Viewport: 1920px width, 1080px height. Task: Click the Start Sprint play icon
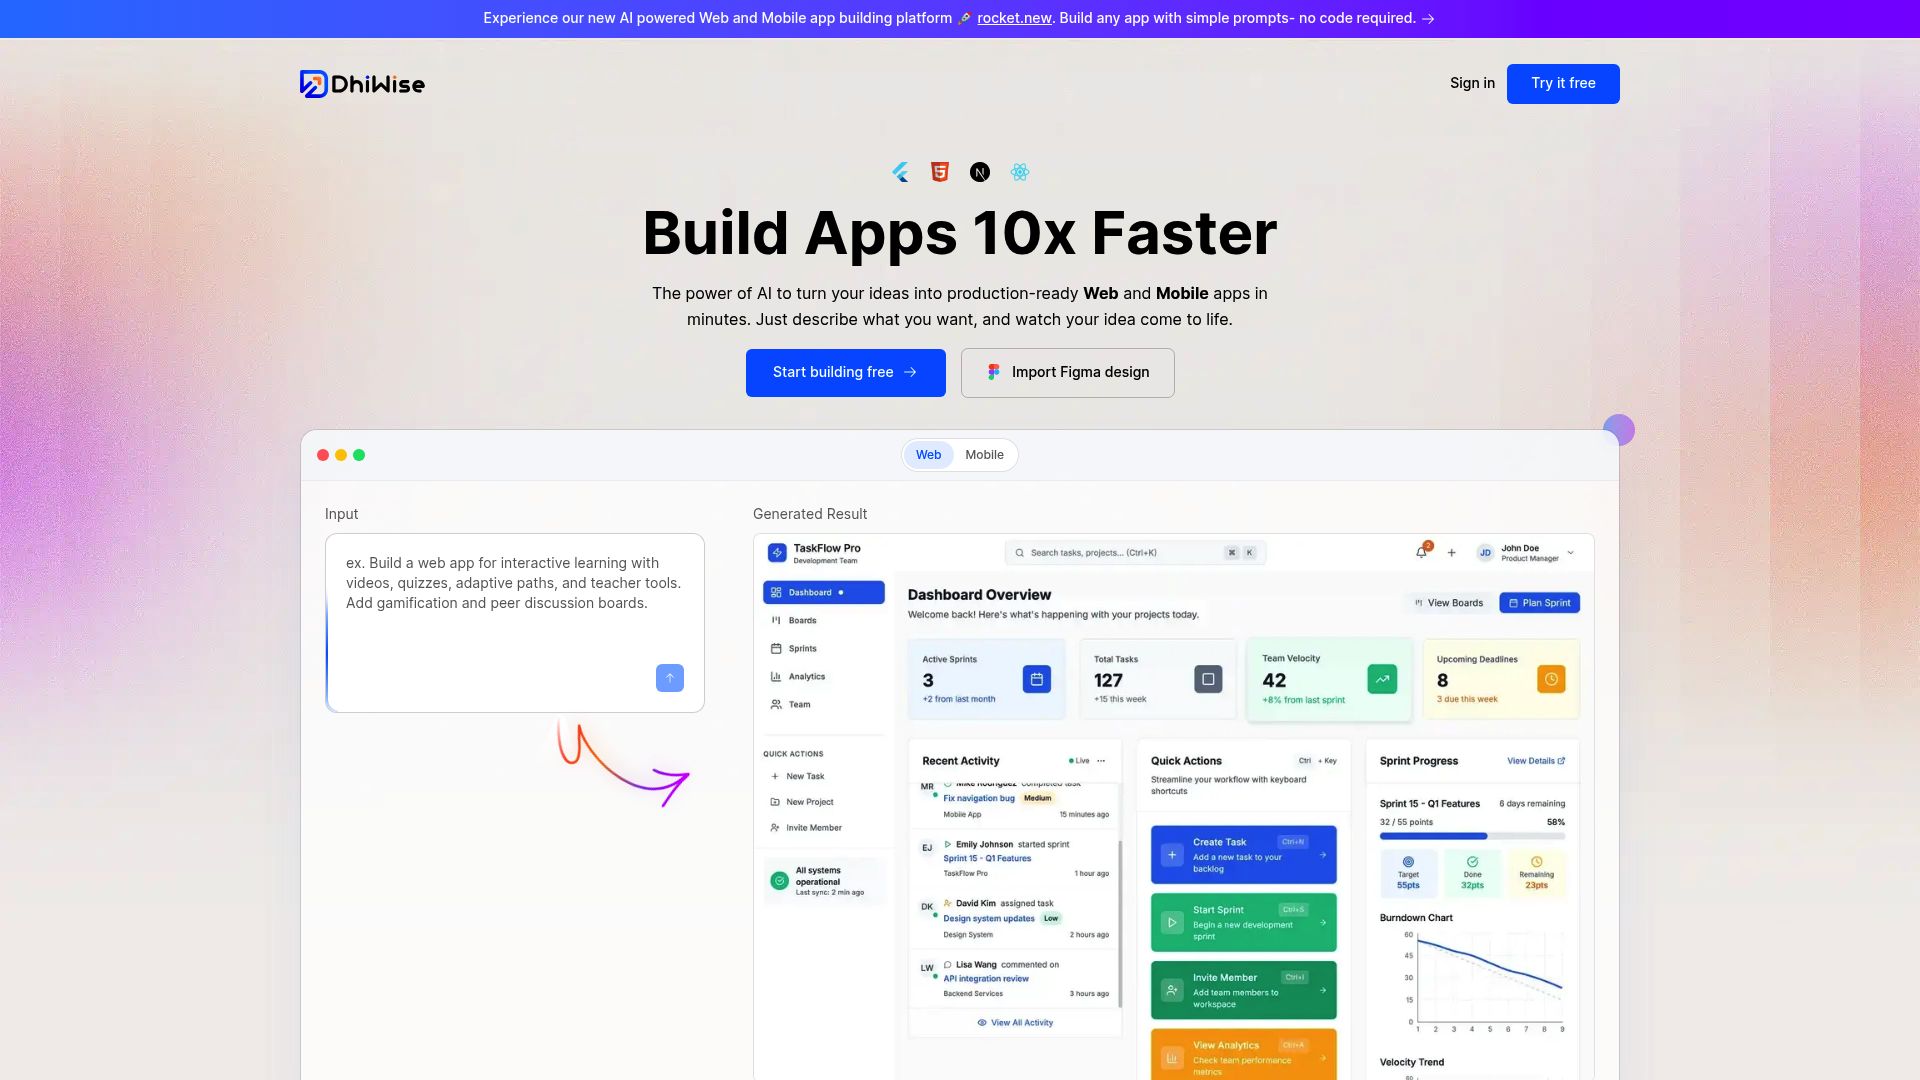pos(1172,923)
